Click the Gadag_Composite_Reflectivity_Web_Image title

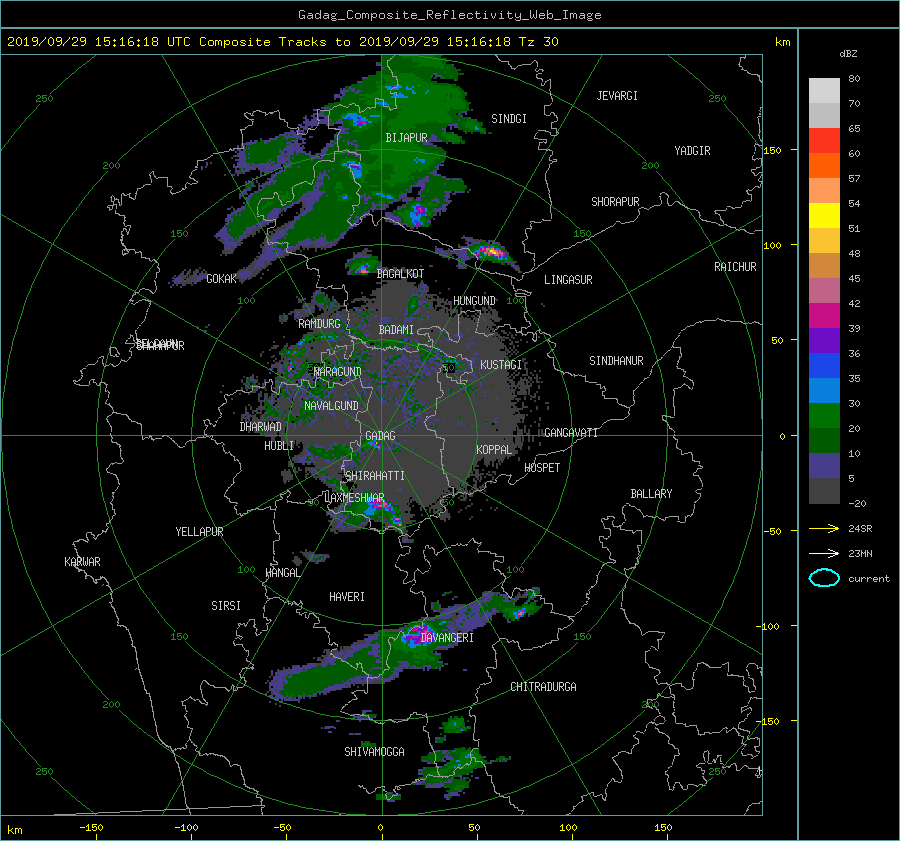point(449,15)
